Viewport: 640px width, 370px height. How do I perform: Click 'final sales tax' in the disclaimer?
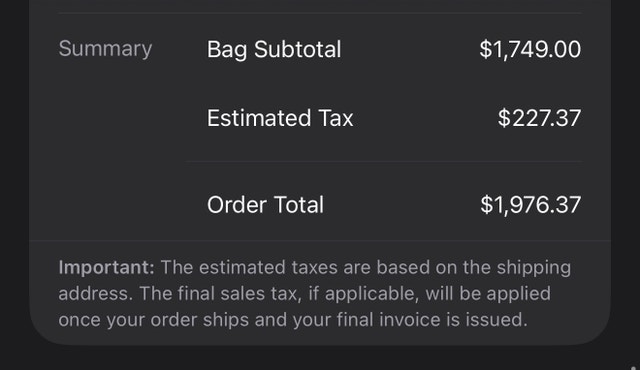coord(238,294)
